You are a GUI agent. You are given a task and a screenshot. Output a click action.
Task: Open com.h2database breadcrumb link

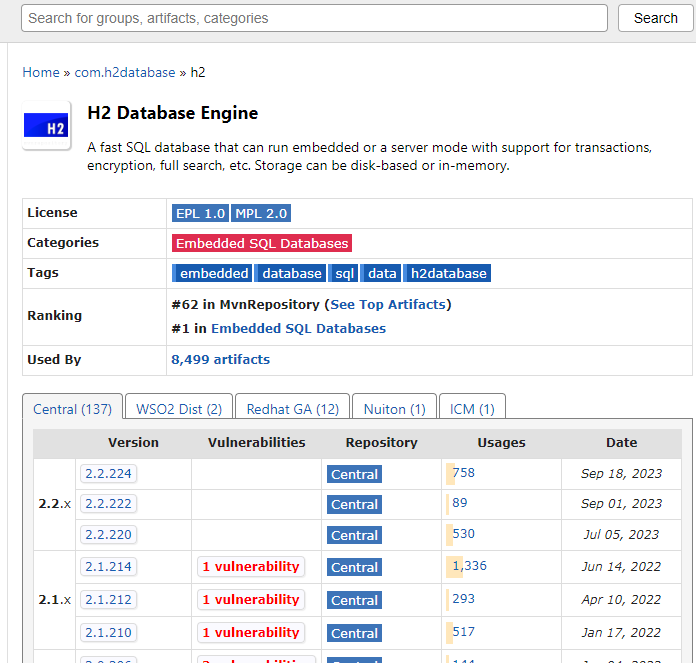[125, 72]
